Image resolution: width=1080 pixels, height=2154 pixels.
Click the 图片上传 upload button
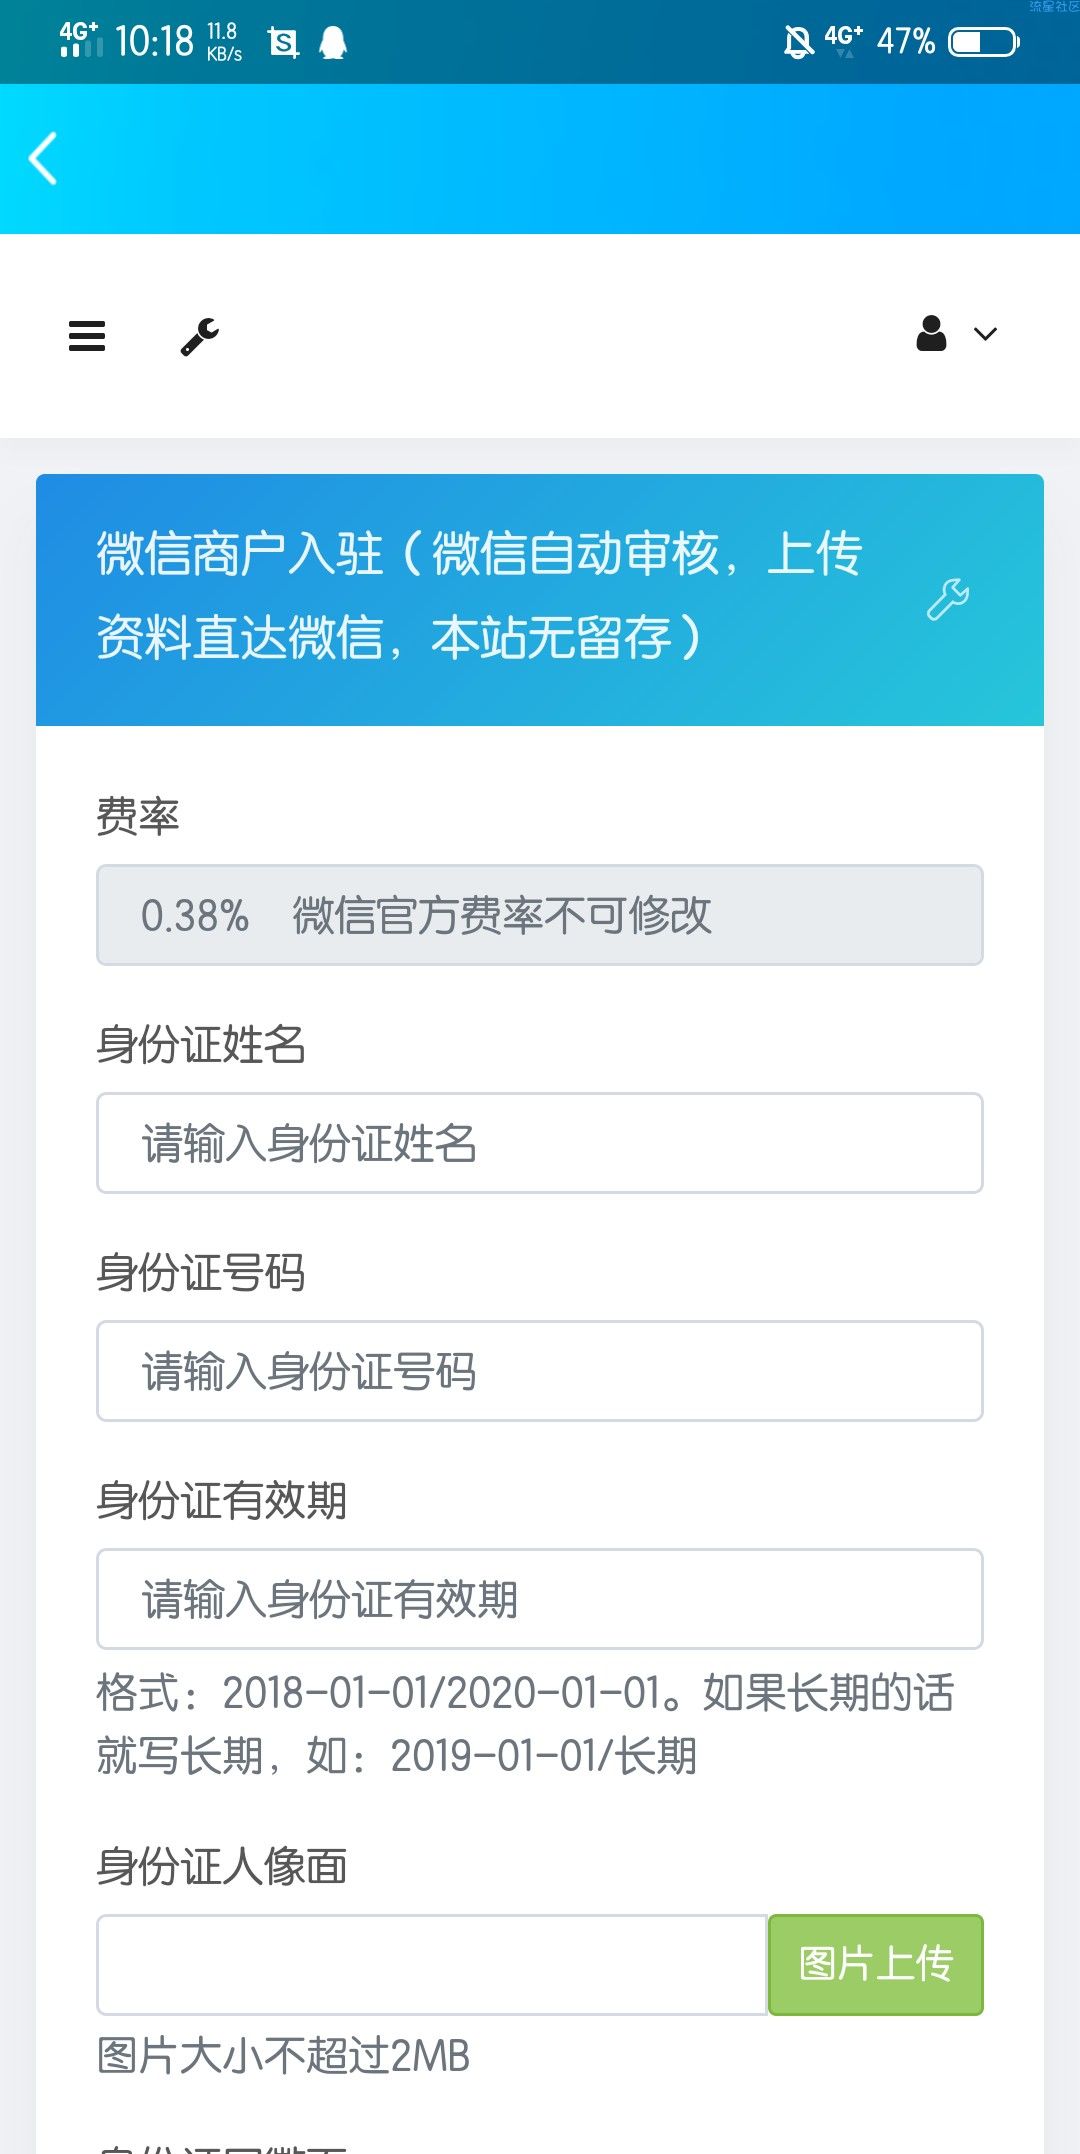(x=876, y=1964)
